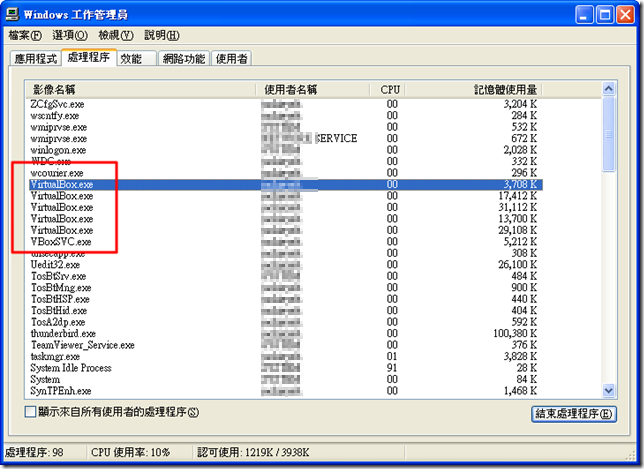This screenshot has height=469, width=644.
Task: Click the 認可使用: 1219K / 3938K status
Action: [253, 453]
